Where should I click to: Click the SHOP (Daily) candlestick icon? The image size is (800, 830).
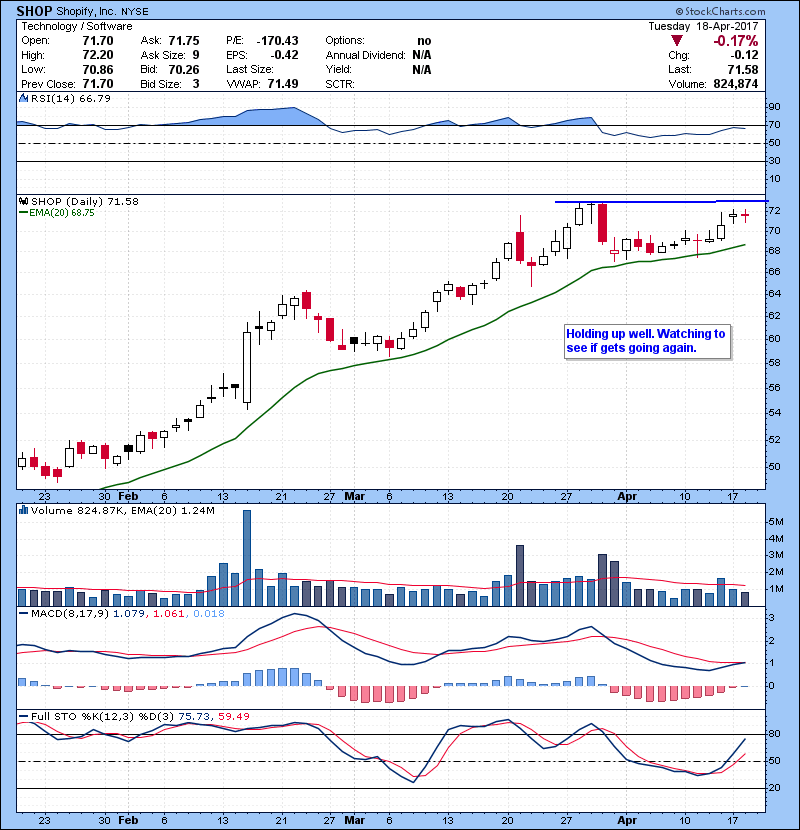click(23, 201)
